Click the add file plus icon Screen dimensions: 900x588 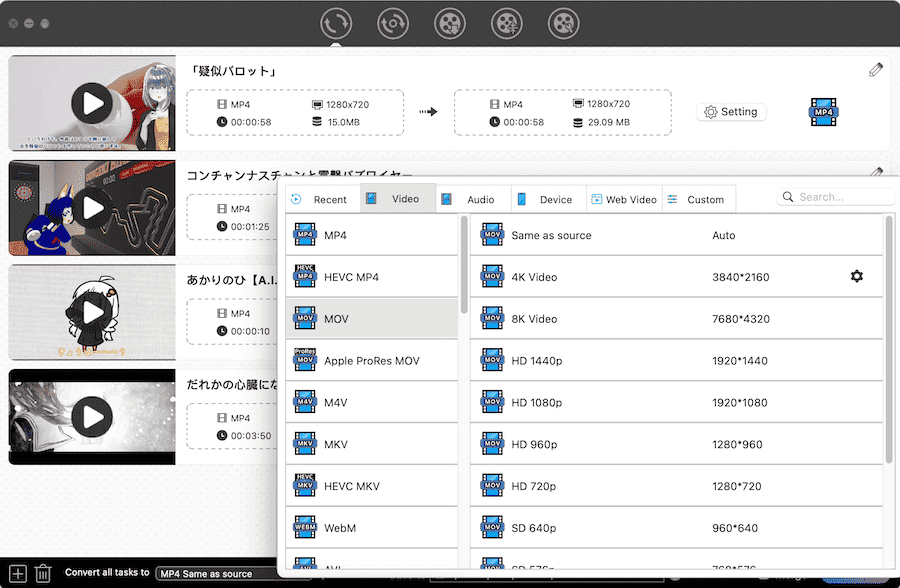coord(18,573)
